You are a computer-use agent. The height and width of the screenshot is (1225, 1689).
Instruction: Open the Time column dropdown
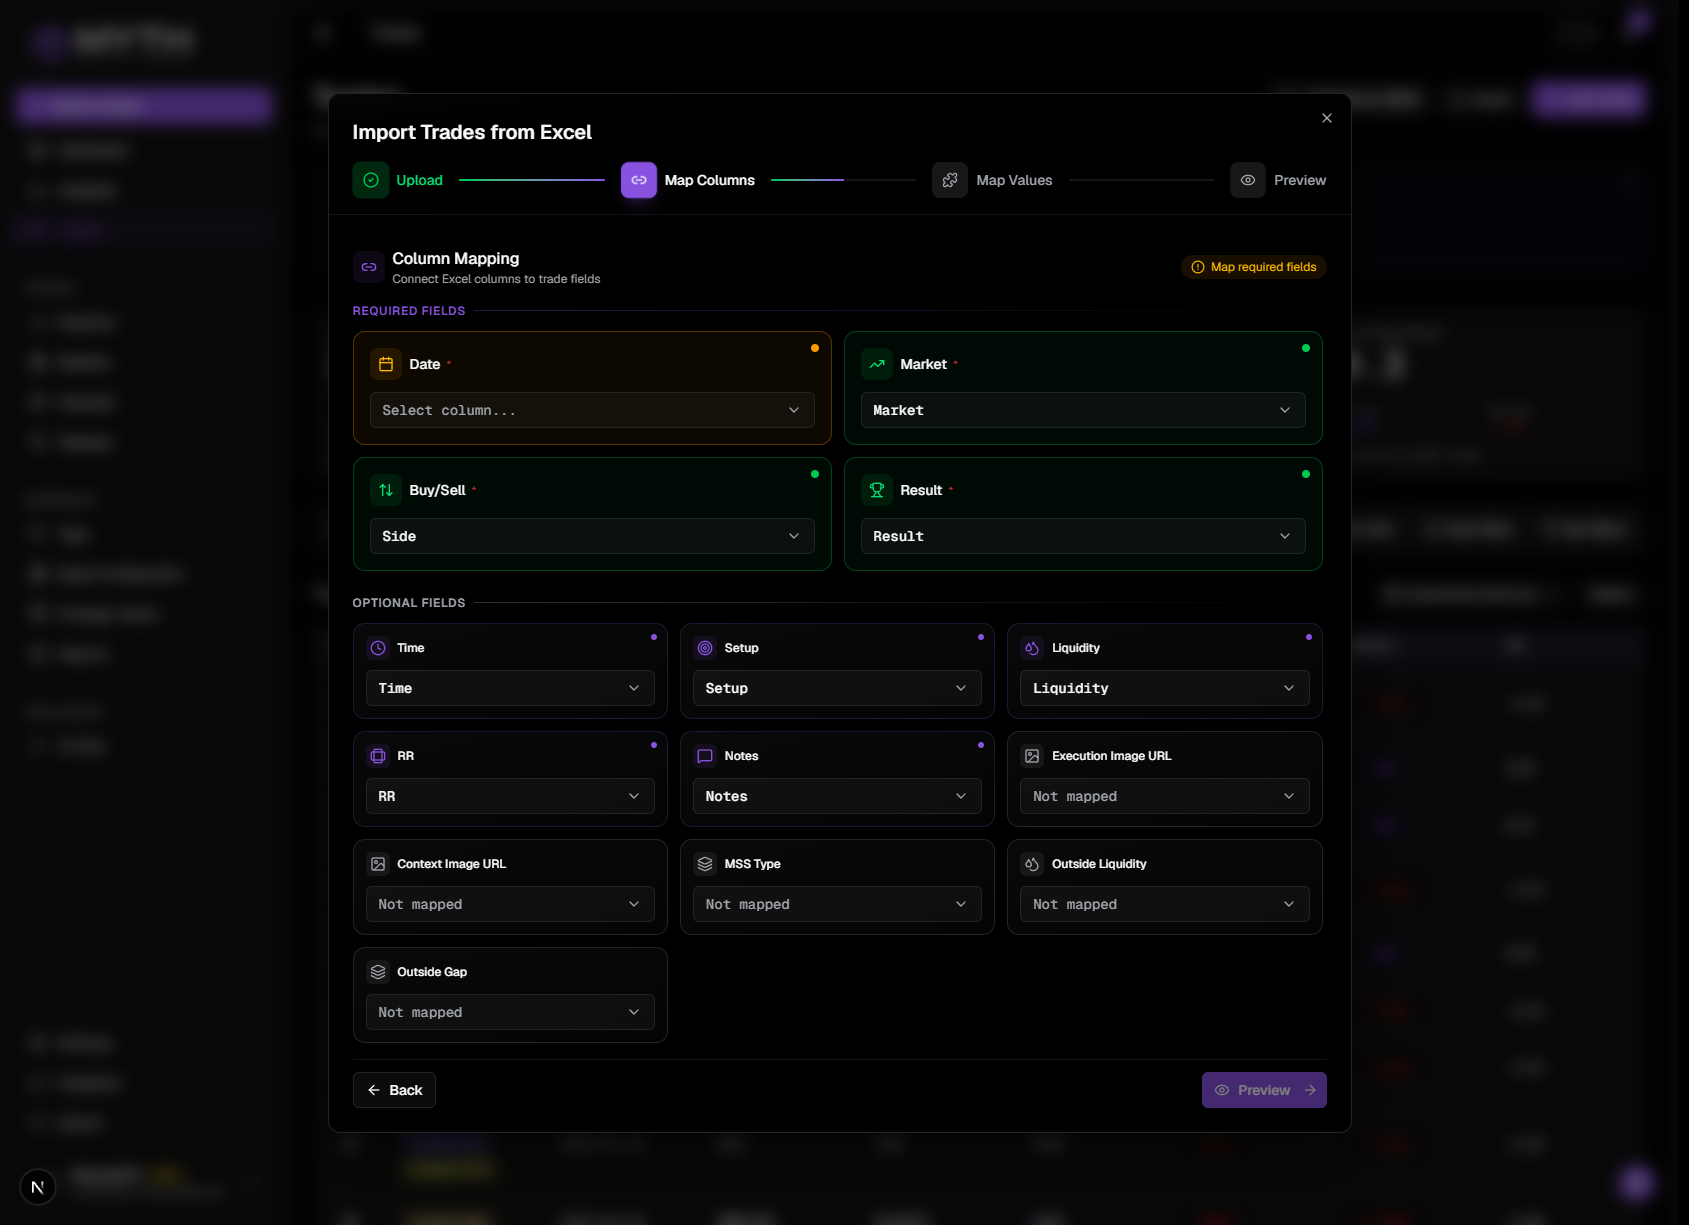tap(510, 688)
